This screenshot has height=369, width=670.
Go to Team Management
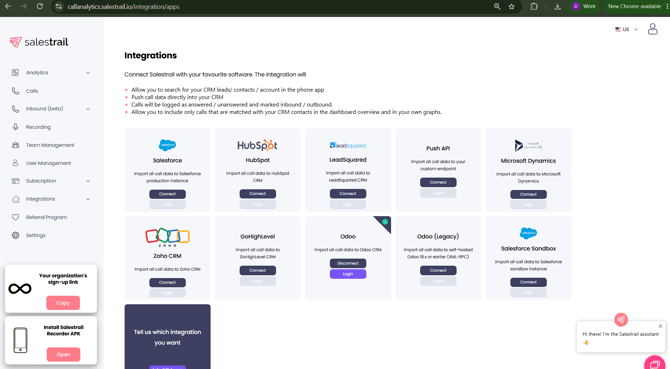pos(51,145)
